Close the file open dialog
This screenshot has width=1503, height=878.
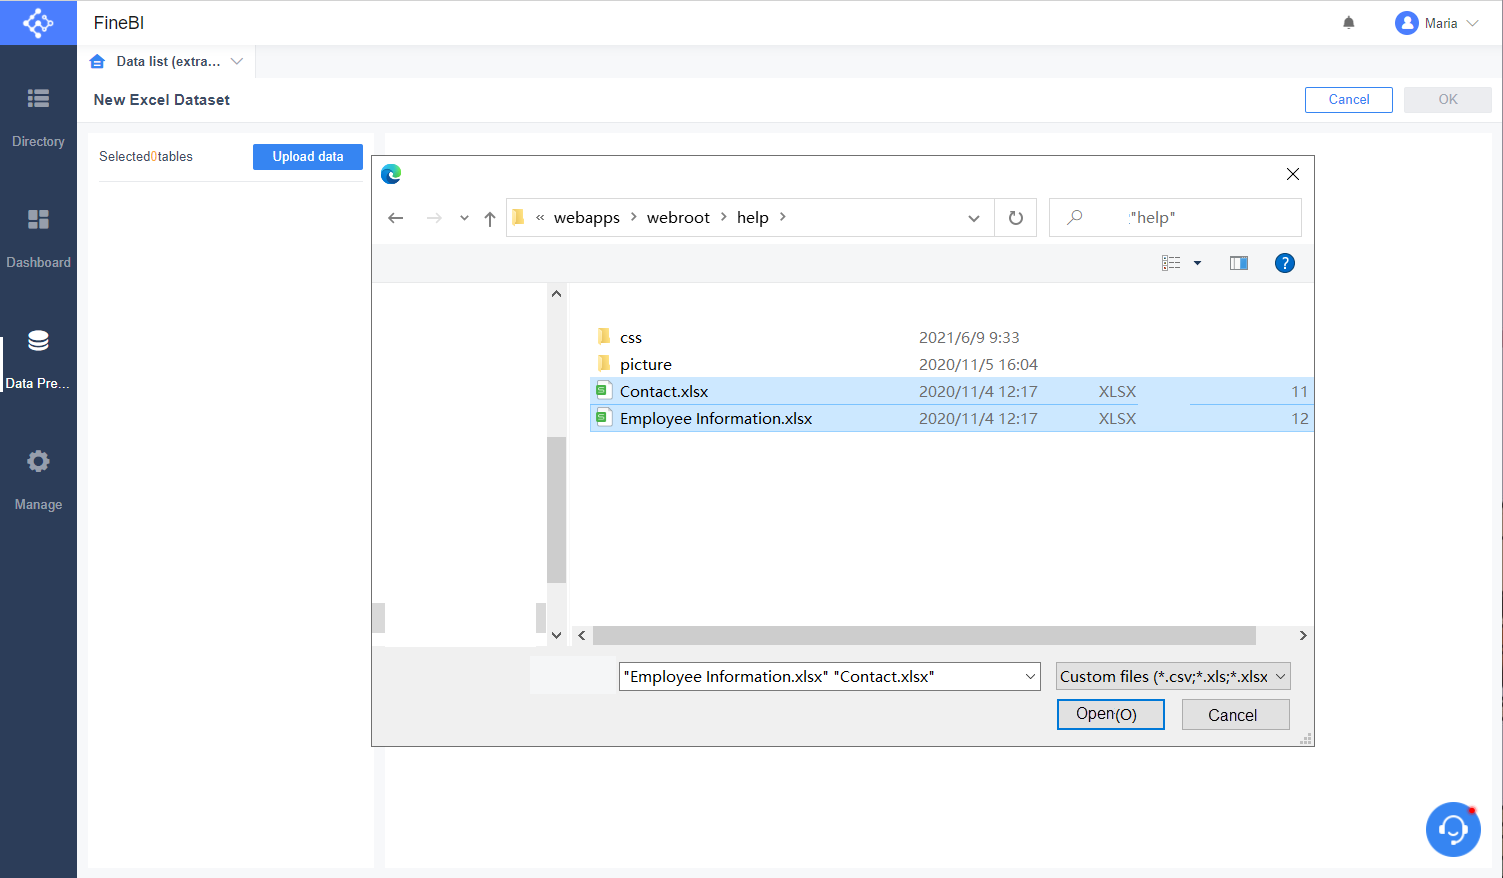click(1293, 174)
